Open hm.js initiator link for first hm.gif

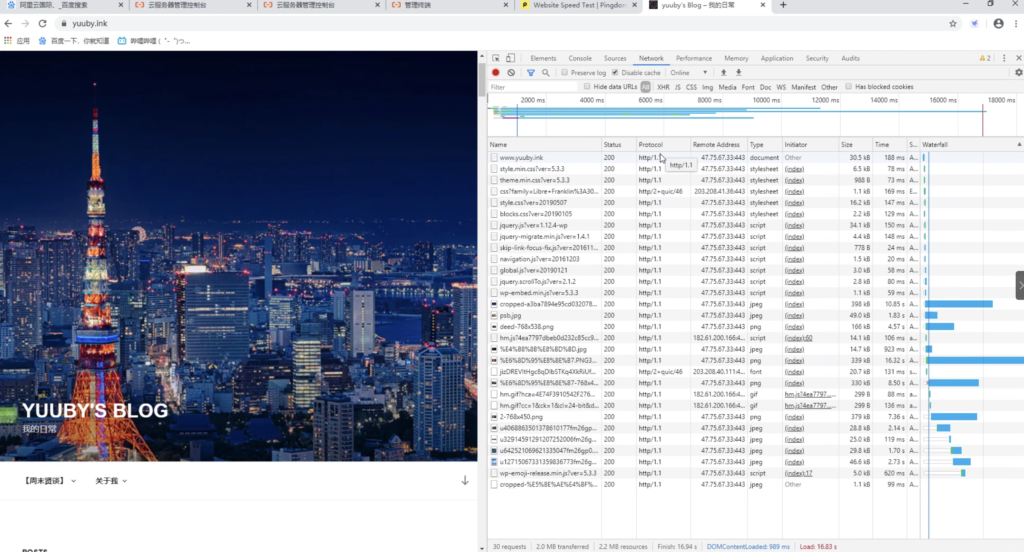coord(809,395)
